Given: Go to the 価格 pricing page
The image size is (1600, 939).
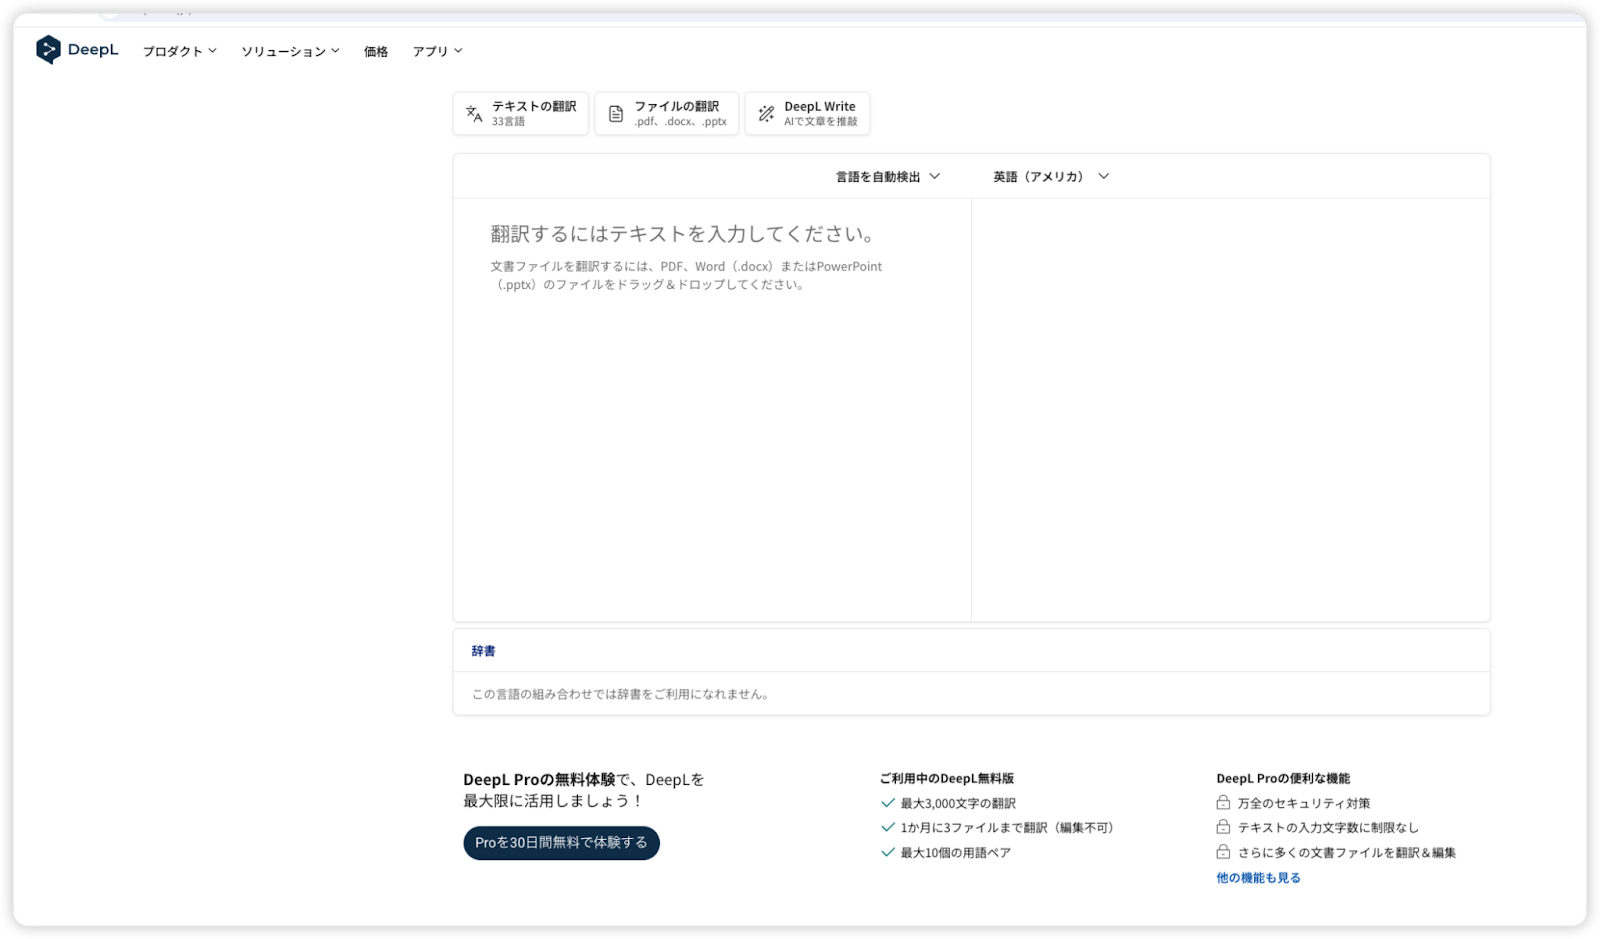Looking at the screenshot, I should point(376,51).
